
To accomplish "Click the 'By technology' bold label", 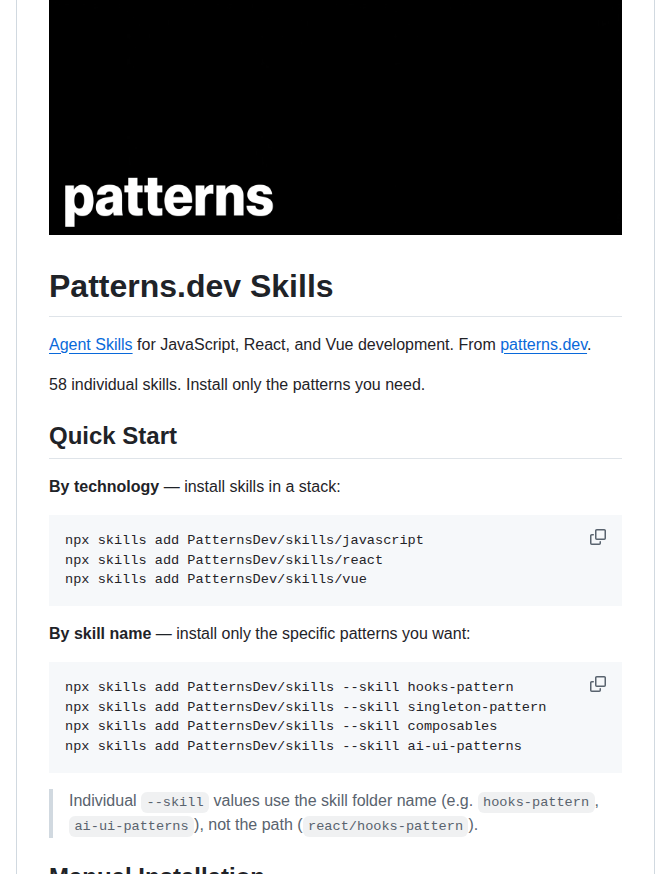I will pyautogui.click(x=104, y=487).
